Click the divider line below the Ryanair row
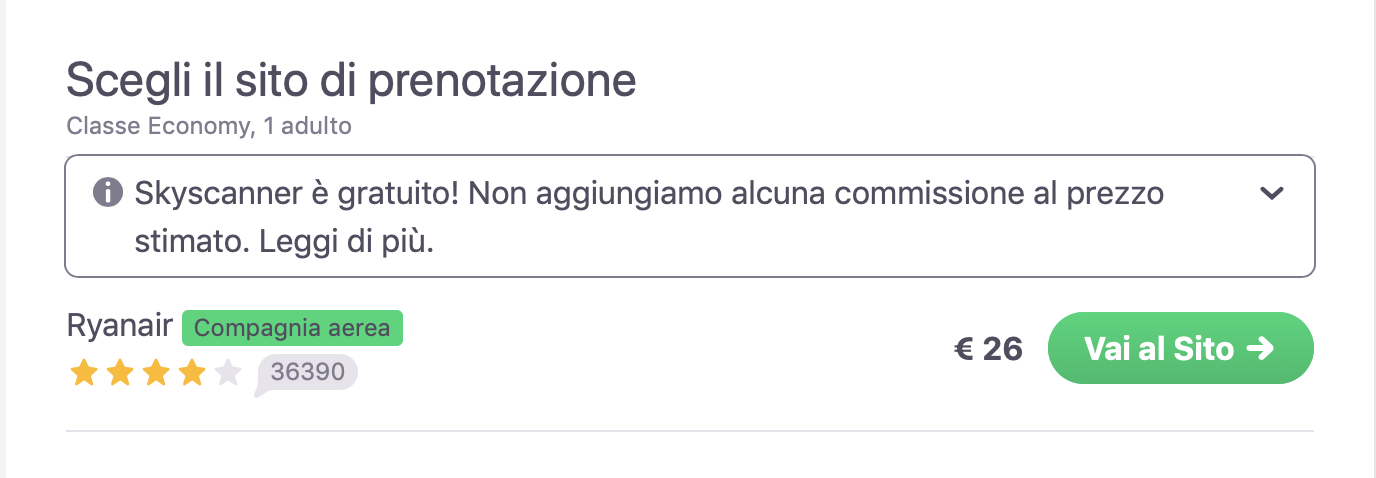 [x=689, y=431]
